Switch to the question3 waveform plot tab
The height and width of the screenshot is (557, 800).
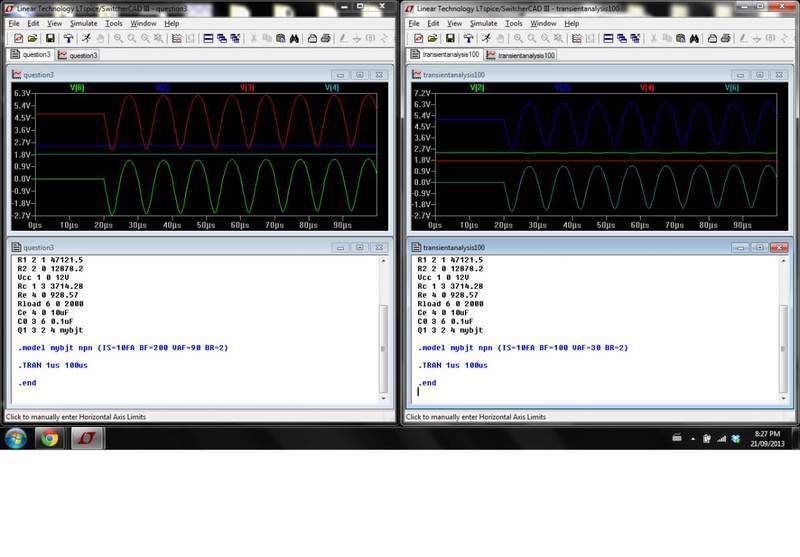[x=77, y=55]
